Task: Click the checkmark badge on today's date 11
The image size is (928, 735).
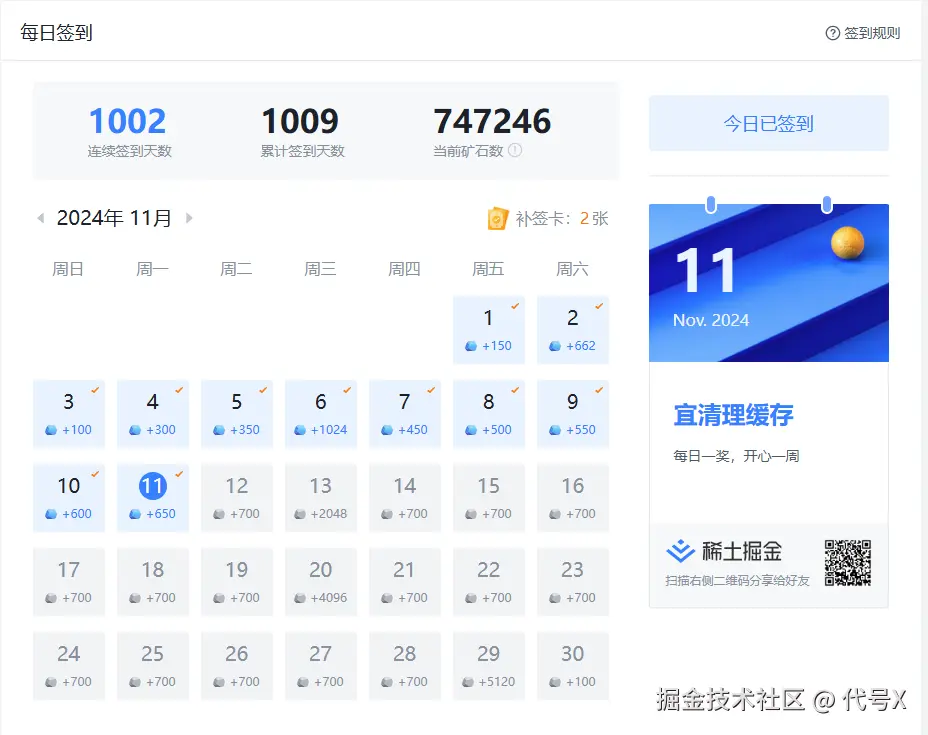Action: [x=181, y=473]
